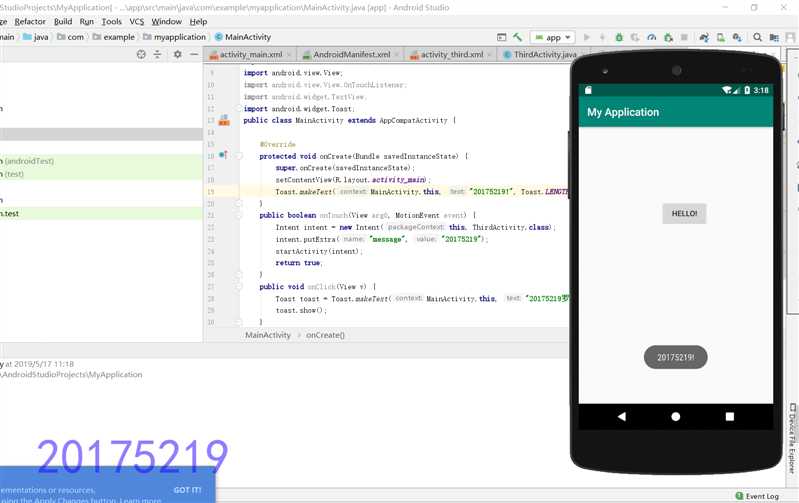Click the Stop square icon
The width and height of the screenshot is (799, 503).
(x=684, y=37)
